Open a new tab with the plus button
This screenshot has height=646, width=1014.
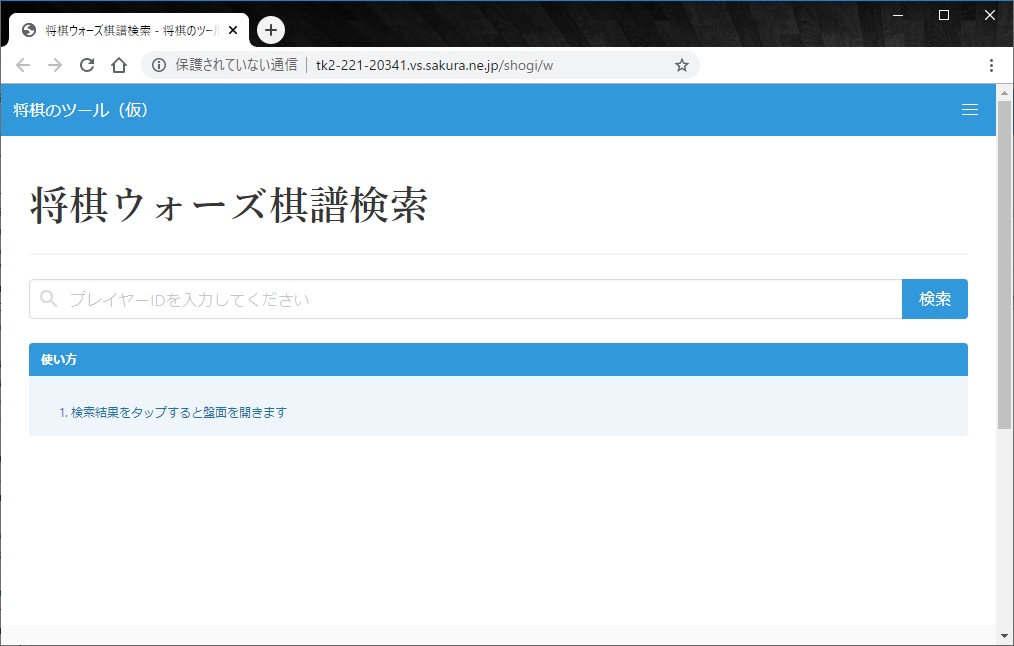click(x=271, y=30)
